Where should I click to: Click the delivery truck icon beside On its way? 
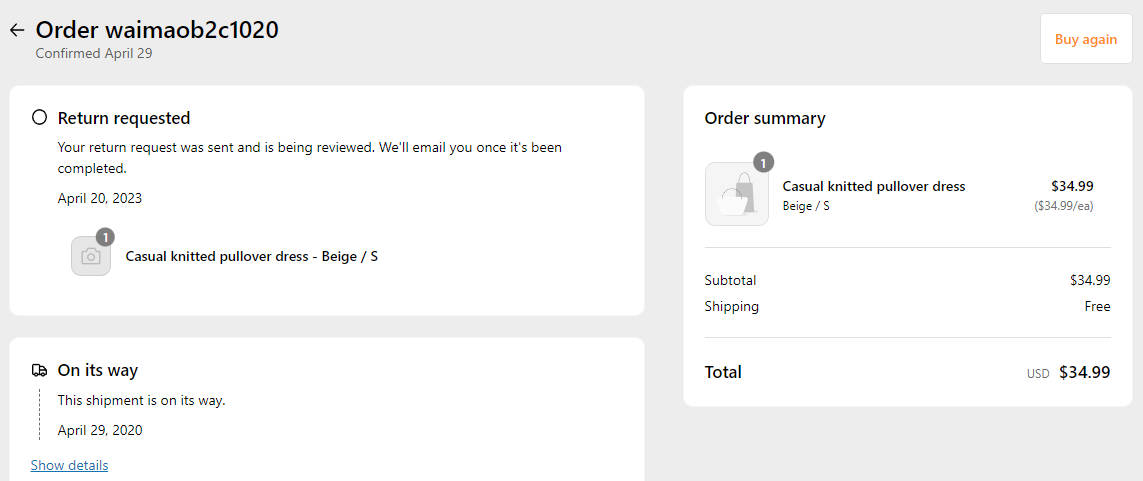point(39,370)
